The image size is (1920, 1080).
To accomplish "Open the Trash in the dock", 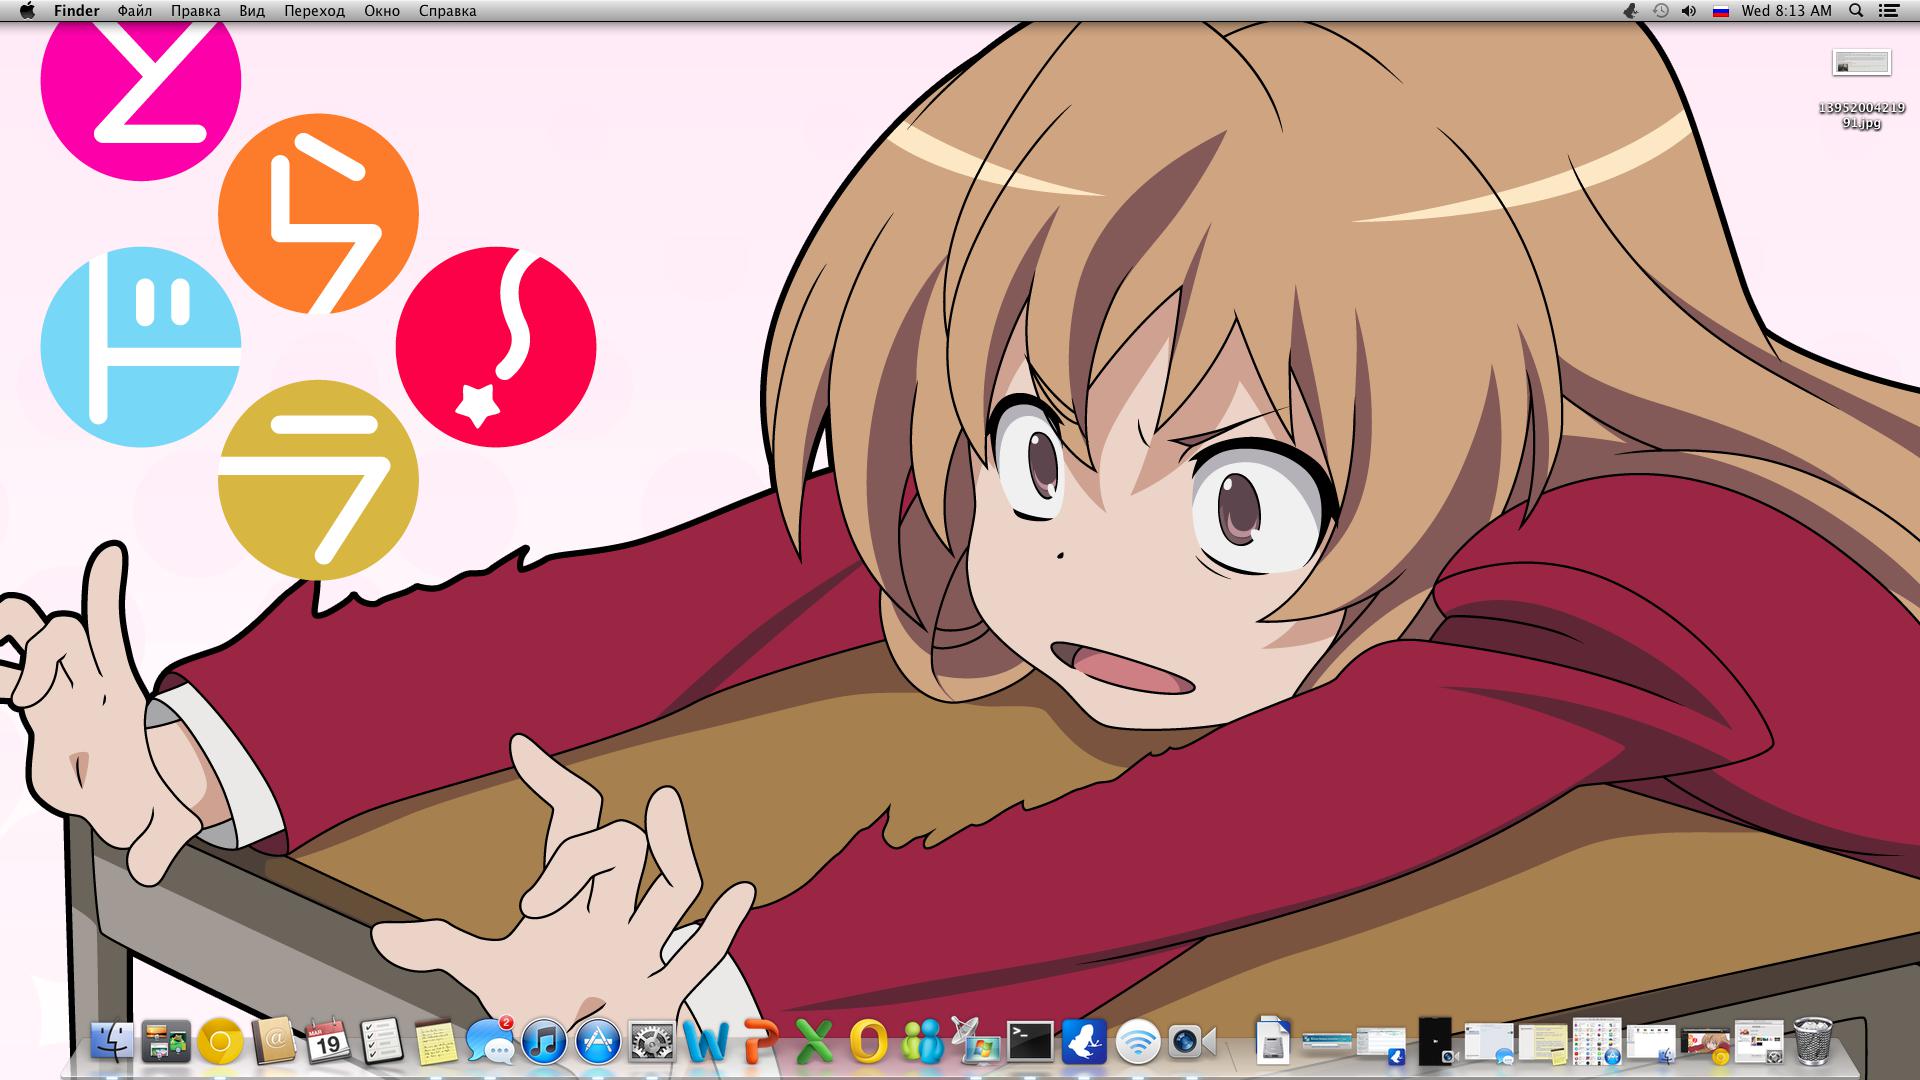I will (x=1813, y=1041).
